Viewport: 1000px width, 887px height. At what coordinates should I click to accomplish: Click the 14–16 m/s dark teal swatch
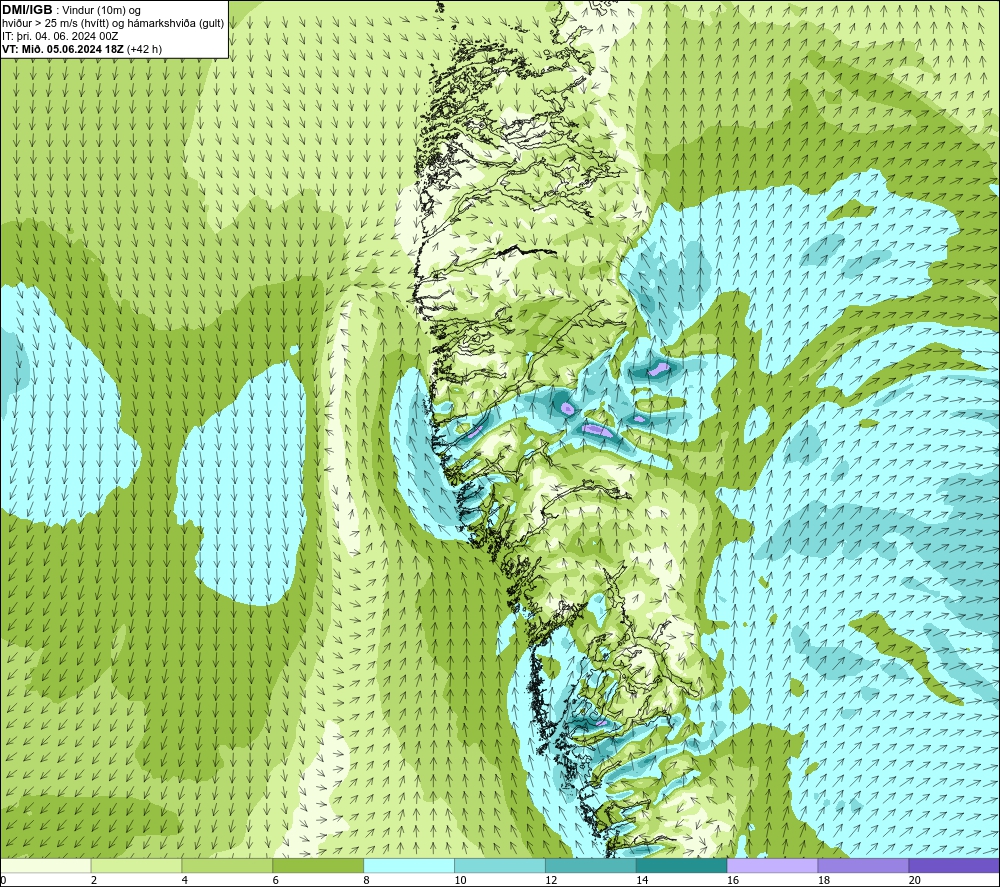pyautogui.click(x=682, y=865)
